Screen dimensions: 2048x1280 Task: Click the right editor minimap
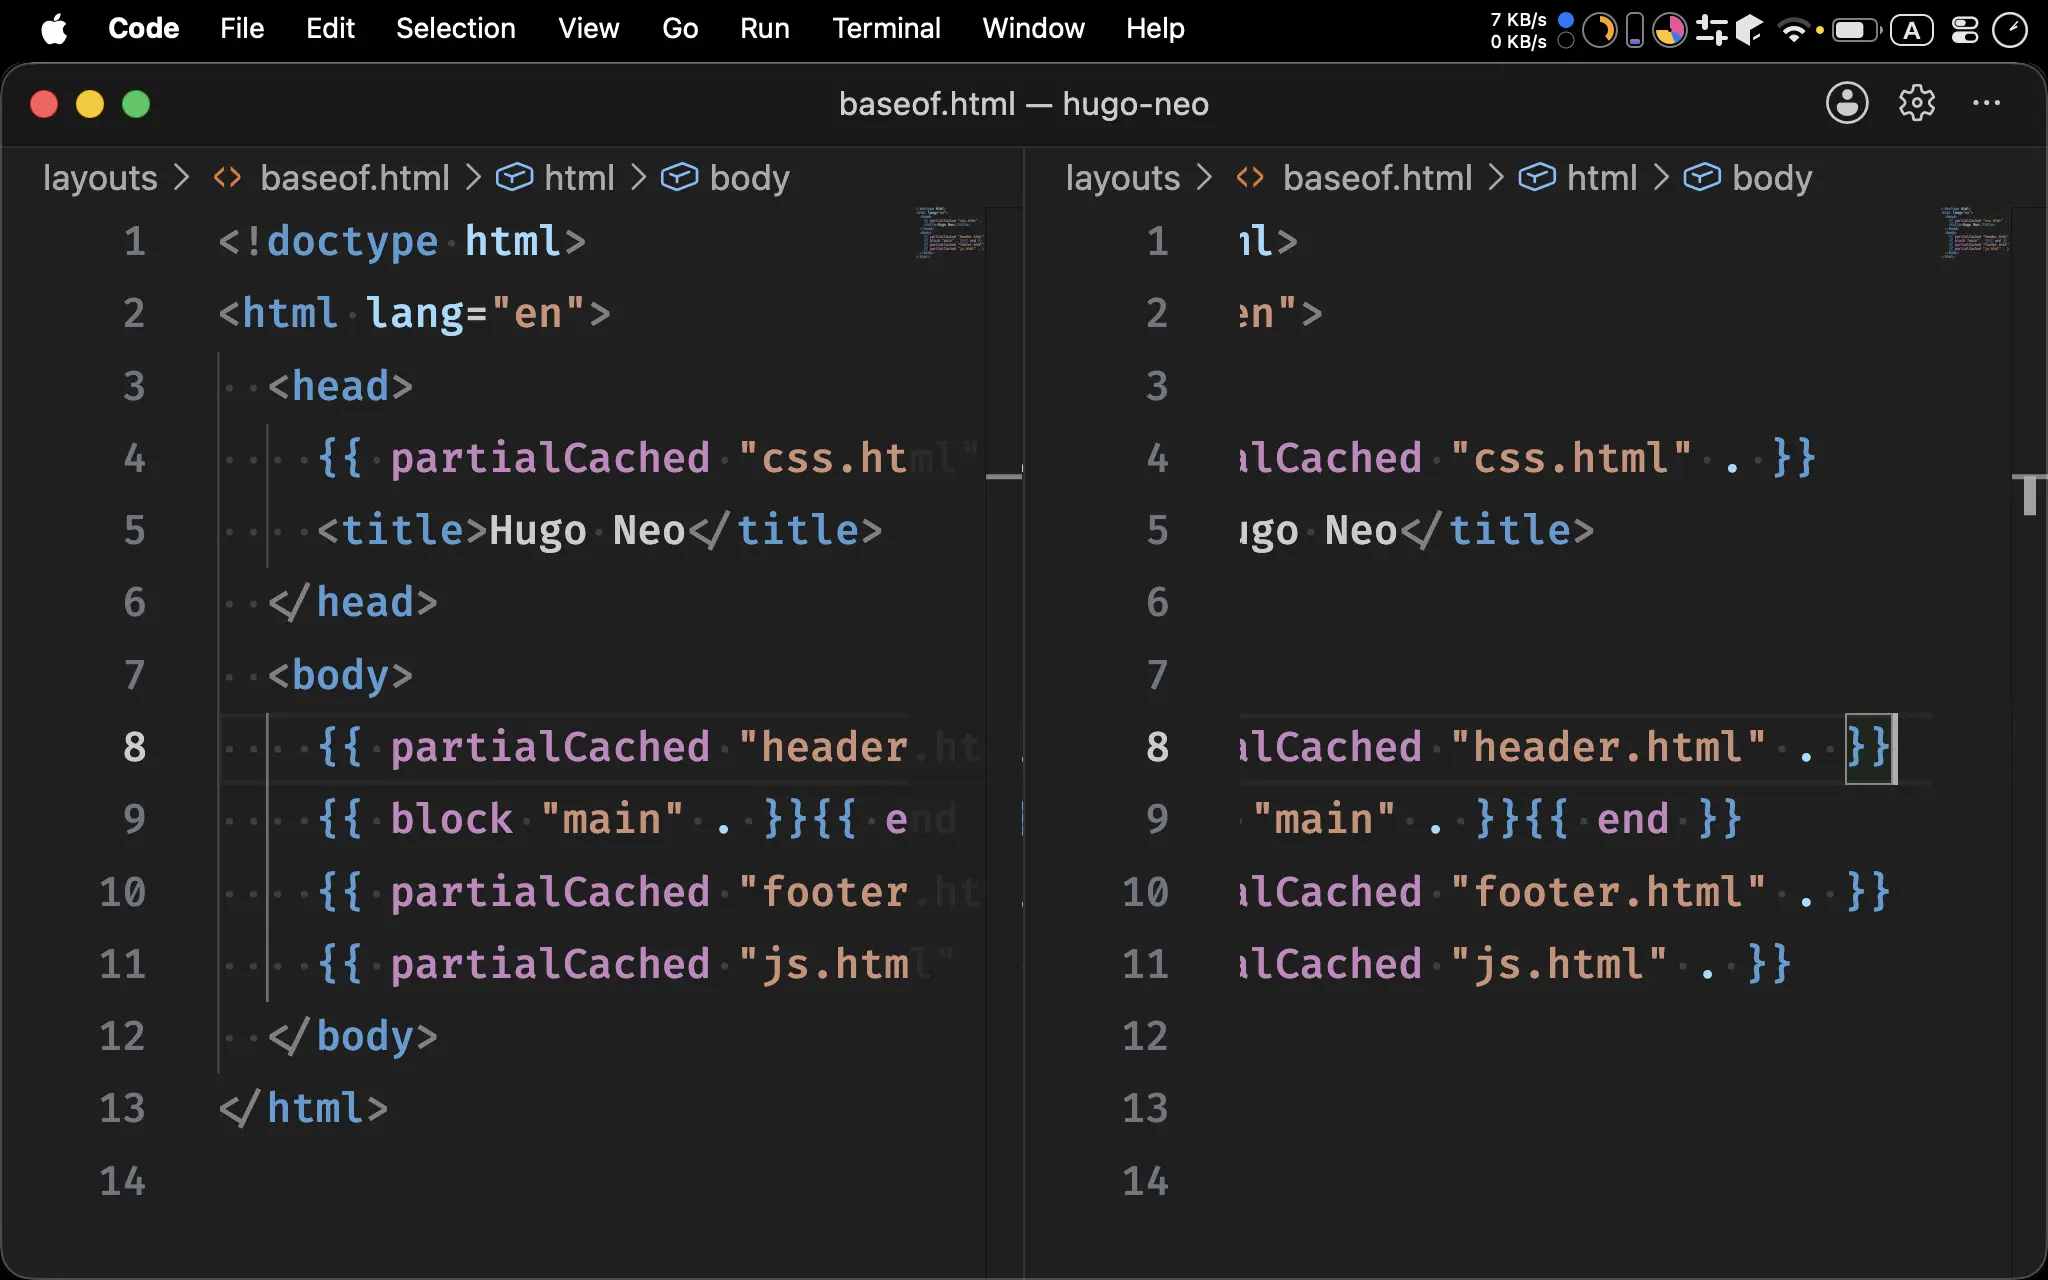pyautogui.click(x=1973, y=233)
